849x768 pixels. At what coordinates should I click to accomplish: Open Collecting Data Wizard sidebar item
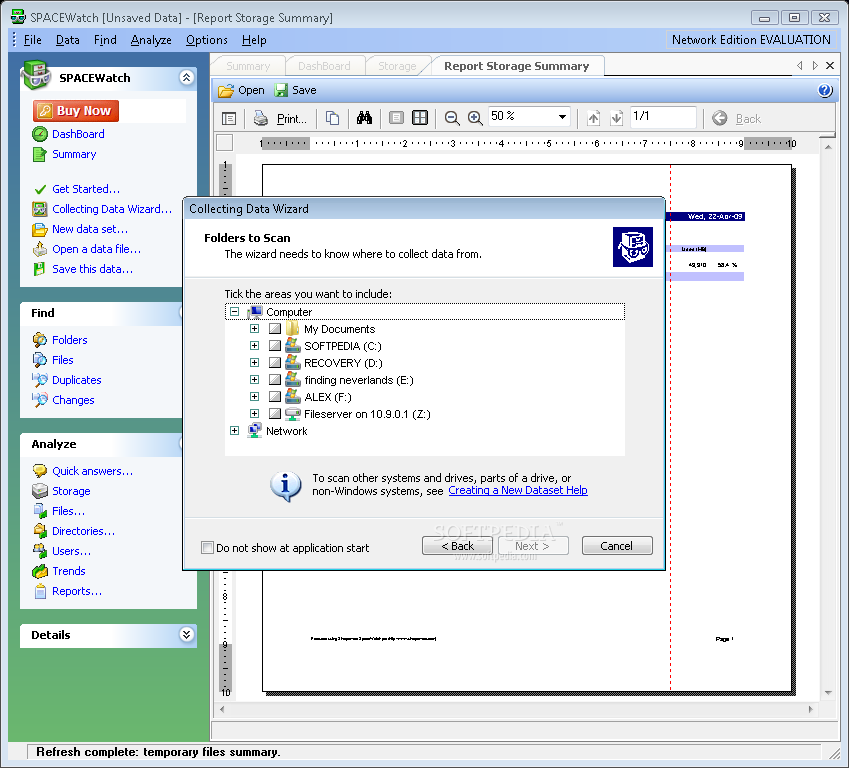(112, 209)
